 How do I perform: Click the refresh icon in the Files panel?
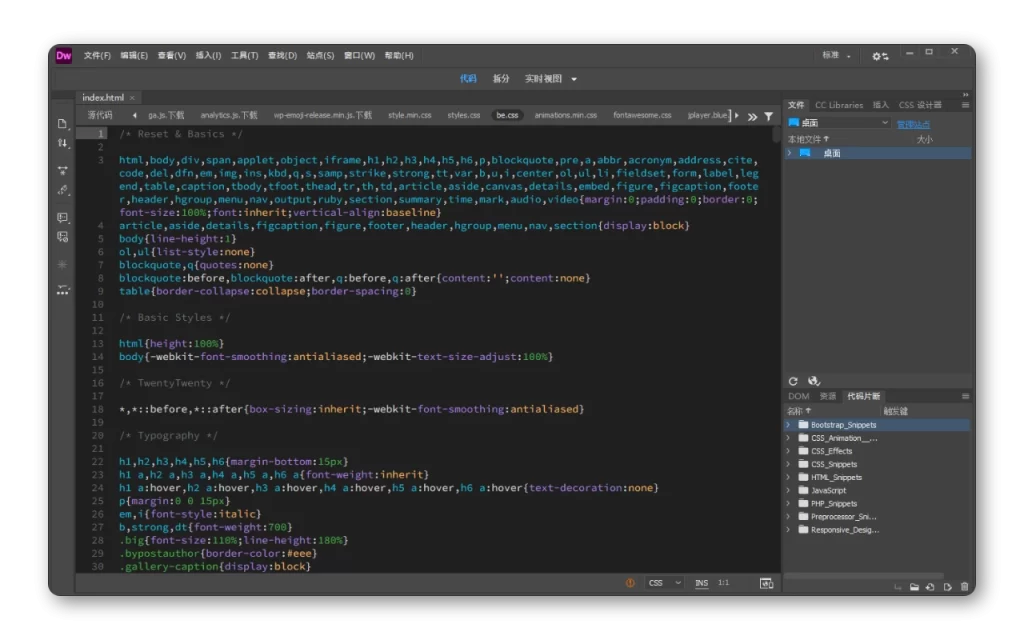[x=793, y=381]
